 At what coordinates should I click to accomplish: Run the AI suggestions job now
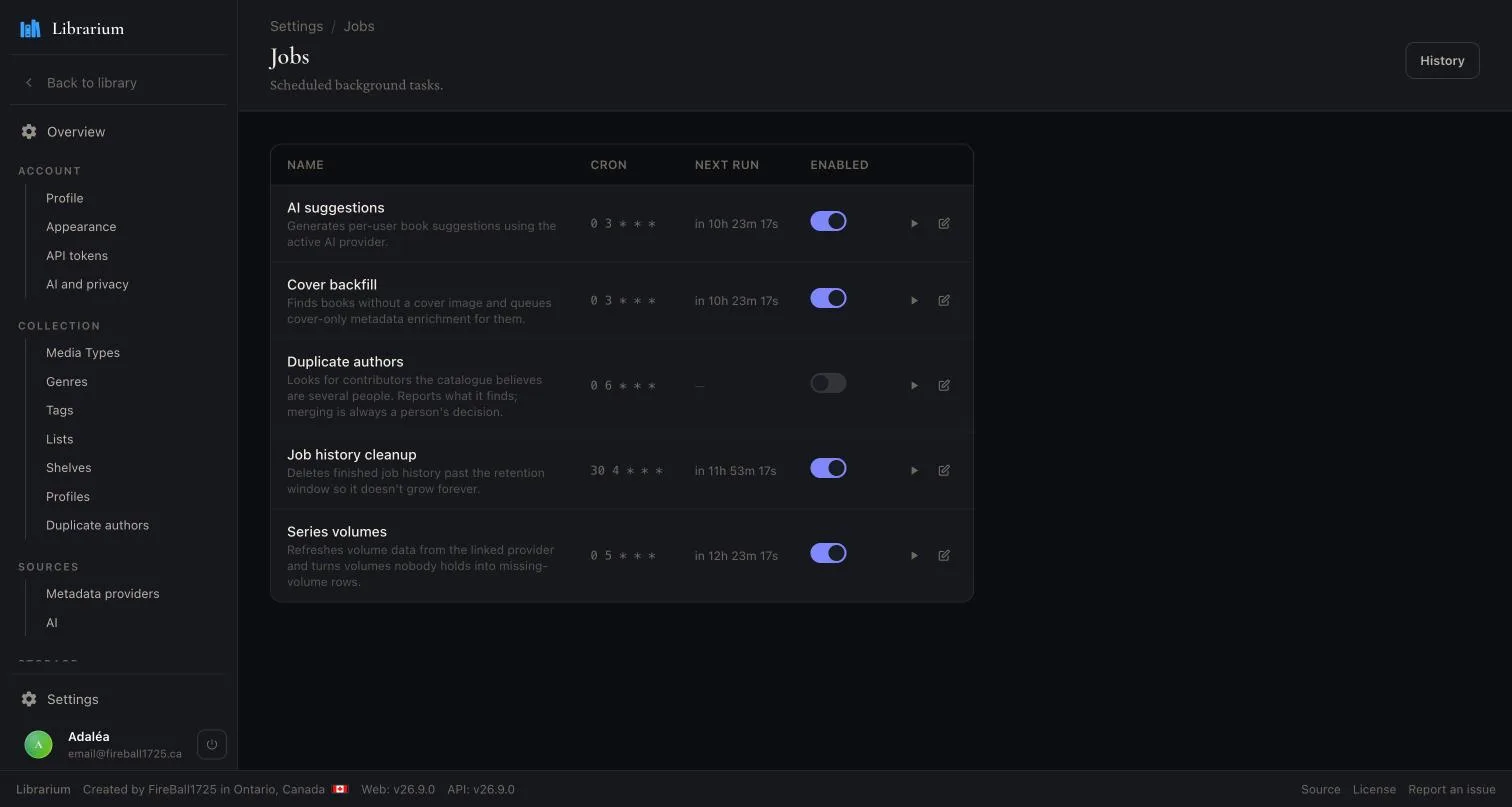pyautogui.click(x=914, y=224)
